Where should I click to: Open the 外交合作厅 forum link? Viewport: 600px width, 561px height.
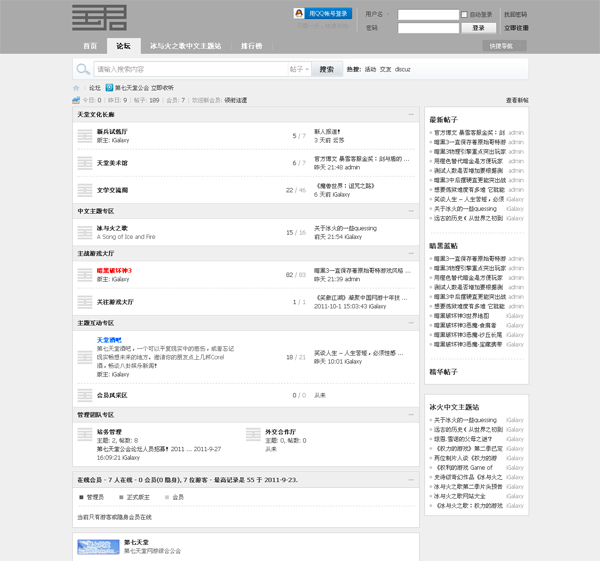tap(280, 432)
